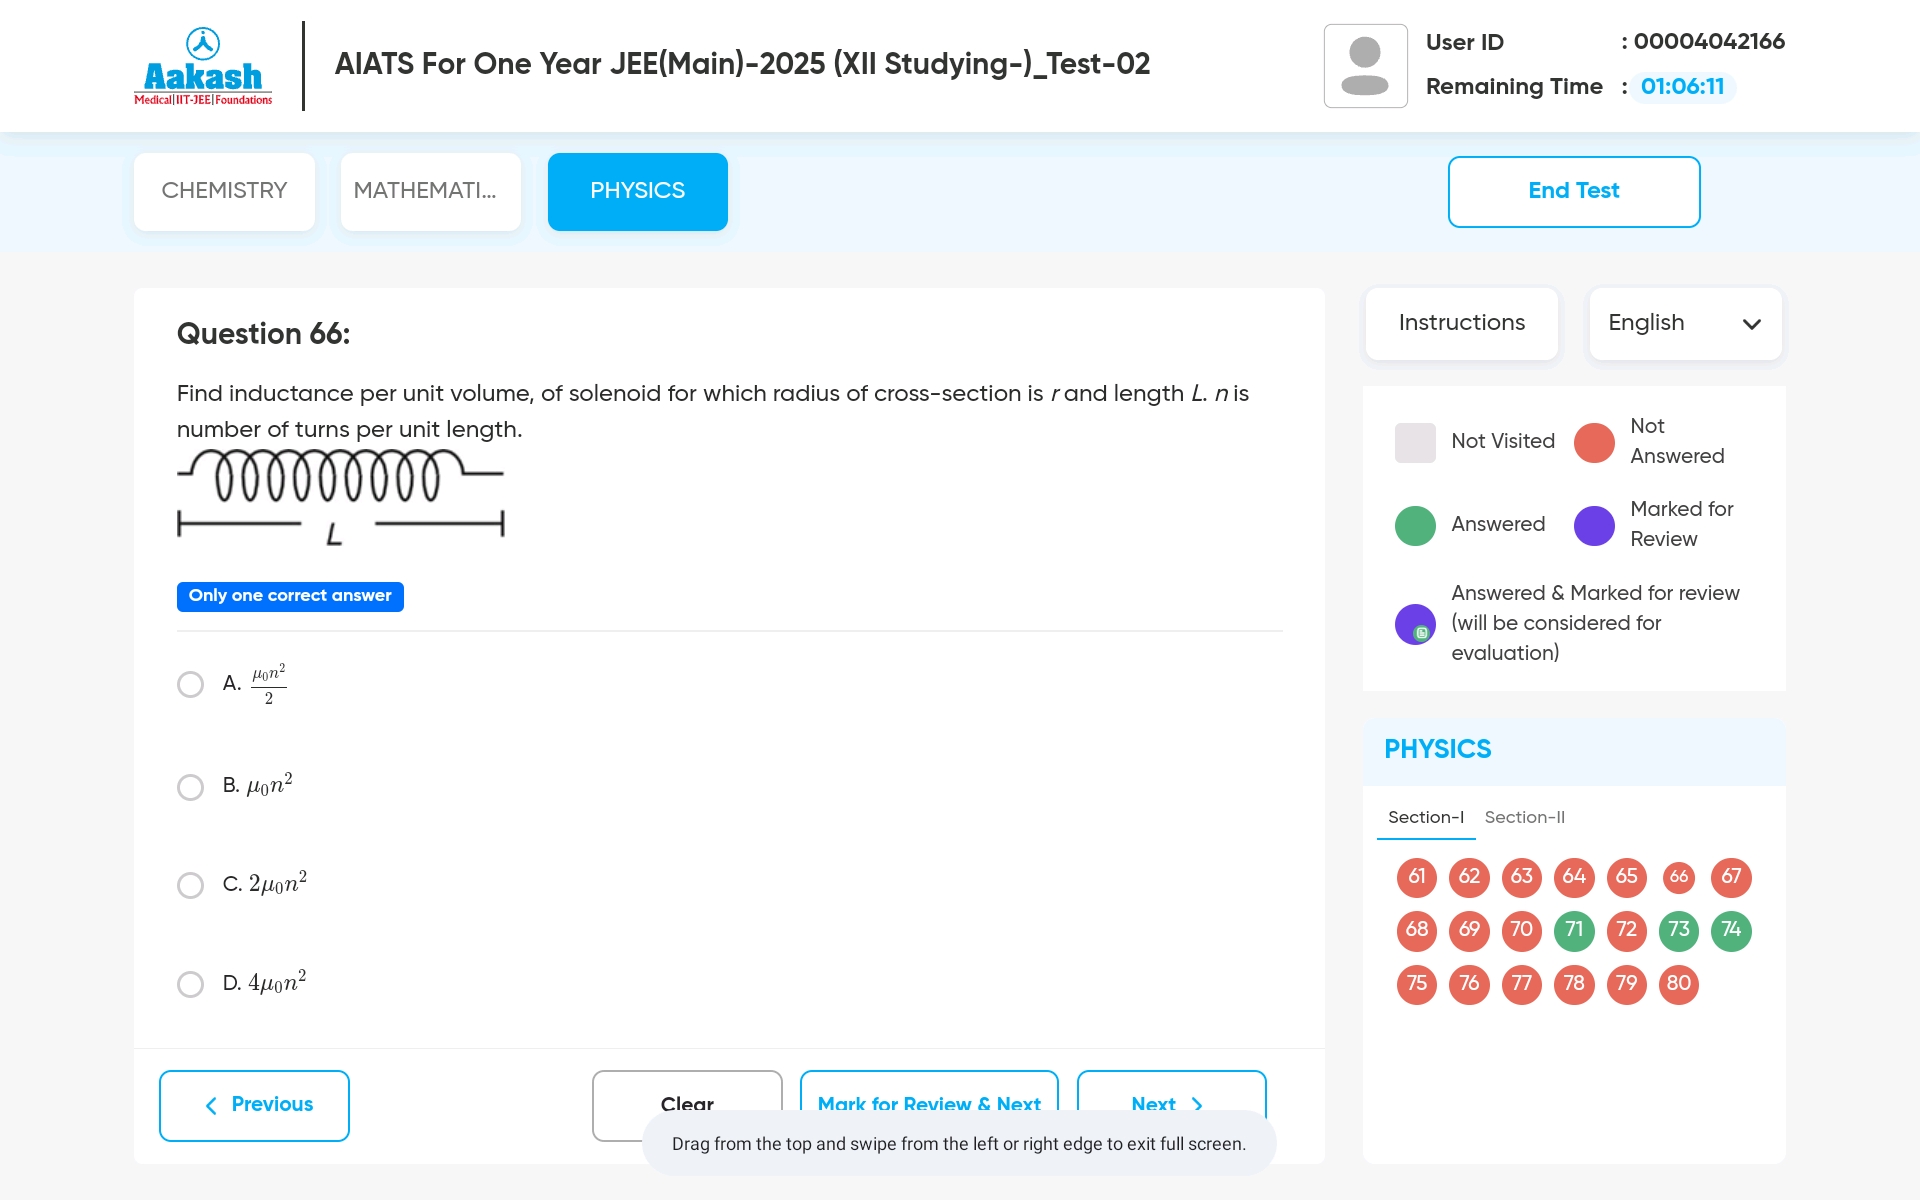Viewport: 1920px width, 1200px height.
Task: Open question 72 in palette
Action: point(1626,930)
